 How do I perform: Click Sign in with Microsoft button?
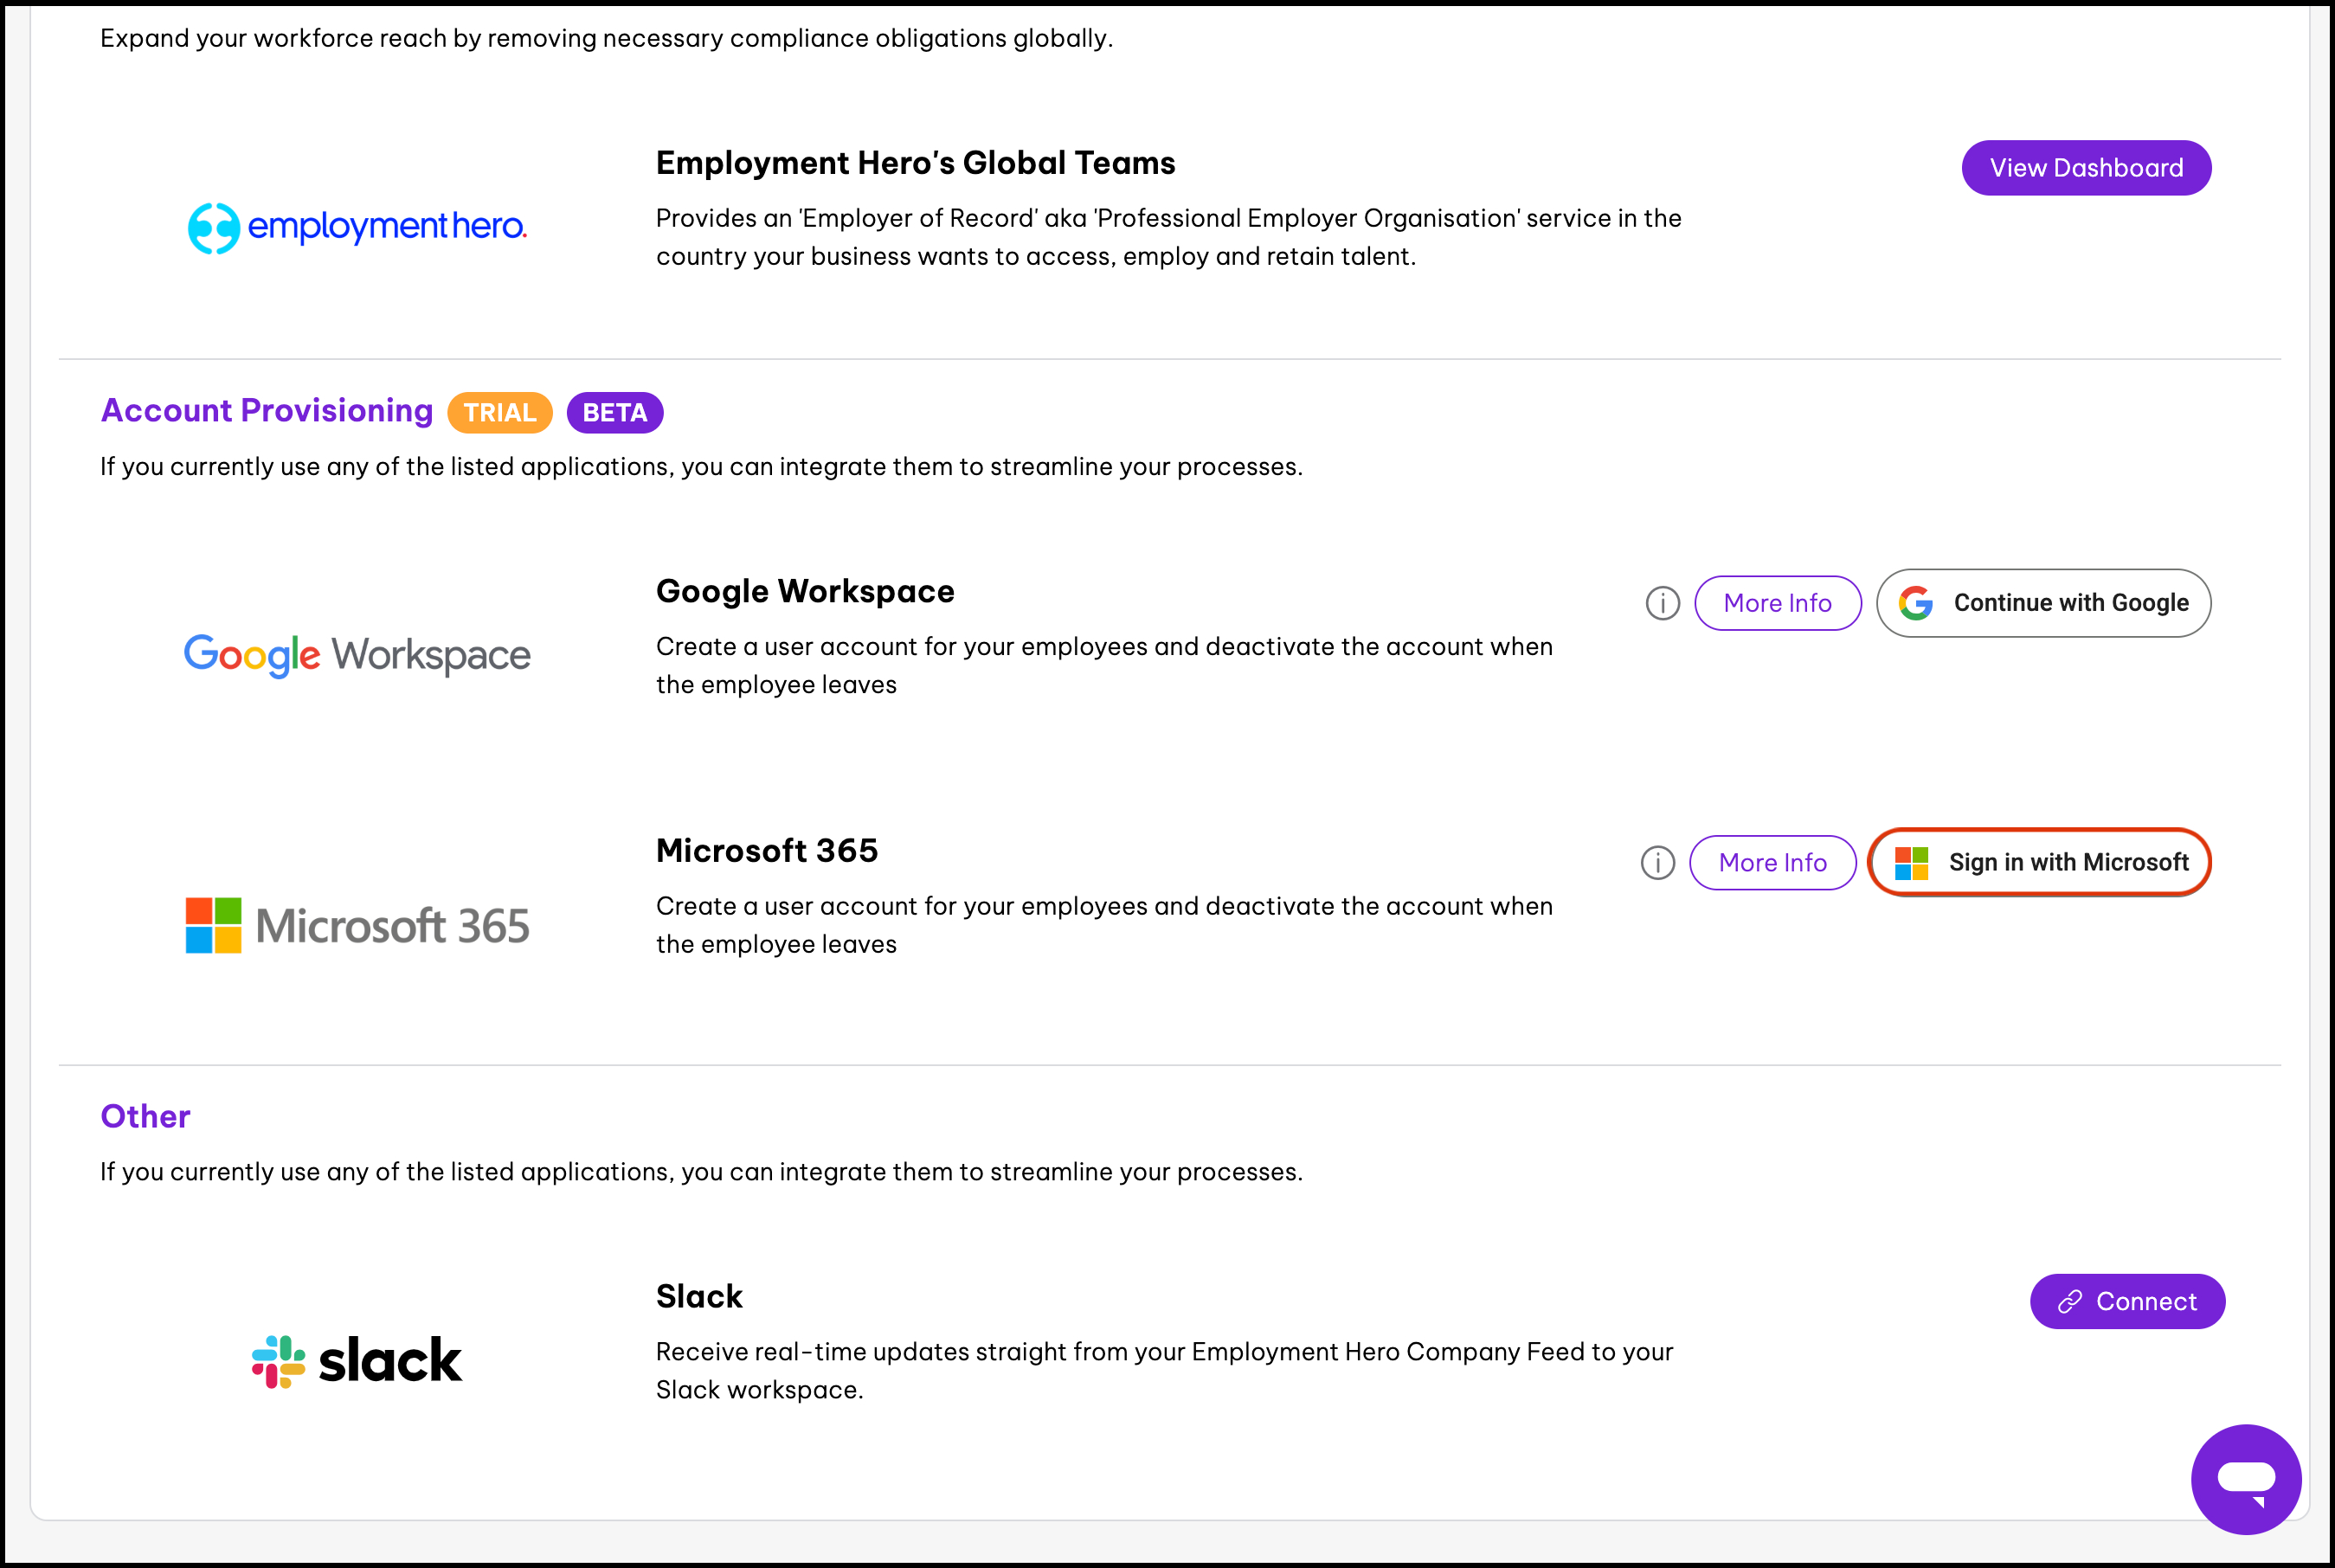point(2039,862)
